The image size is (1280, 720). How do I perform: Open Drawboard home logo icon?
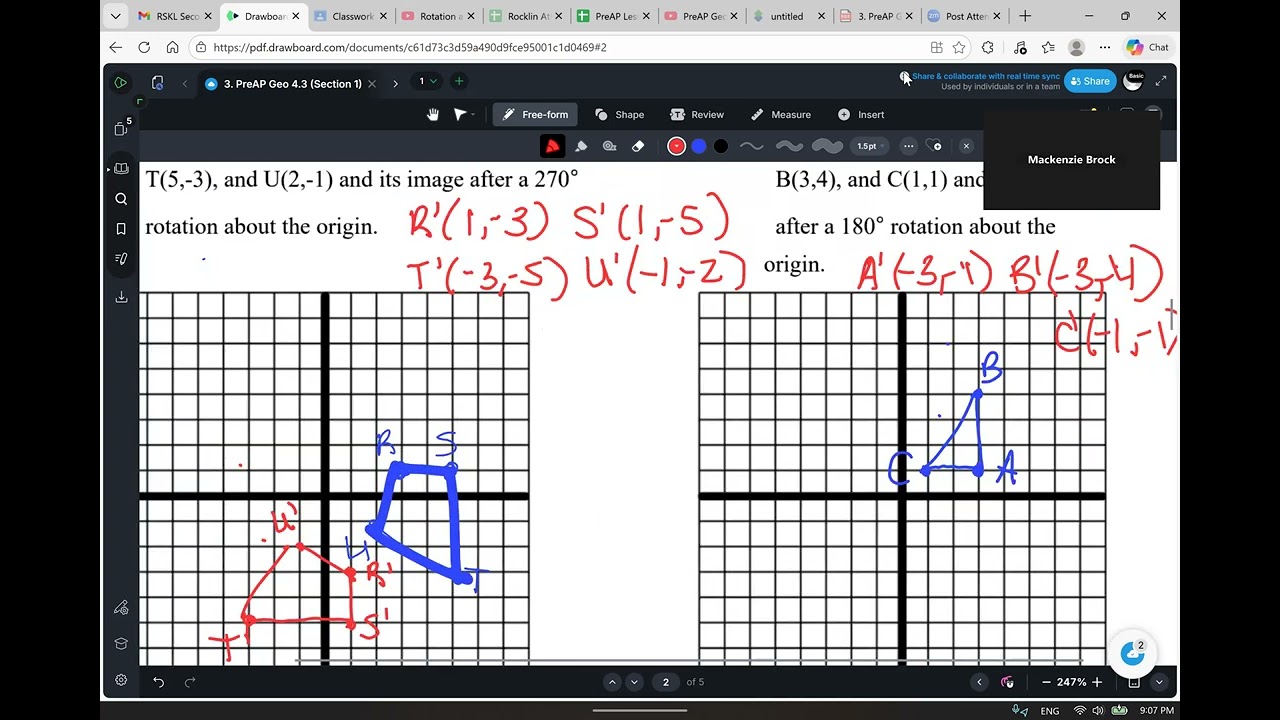pos(120,83)
